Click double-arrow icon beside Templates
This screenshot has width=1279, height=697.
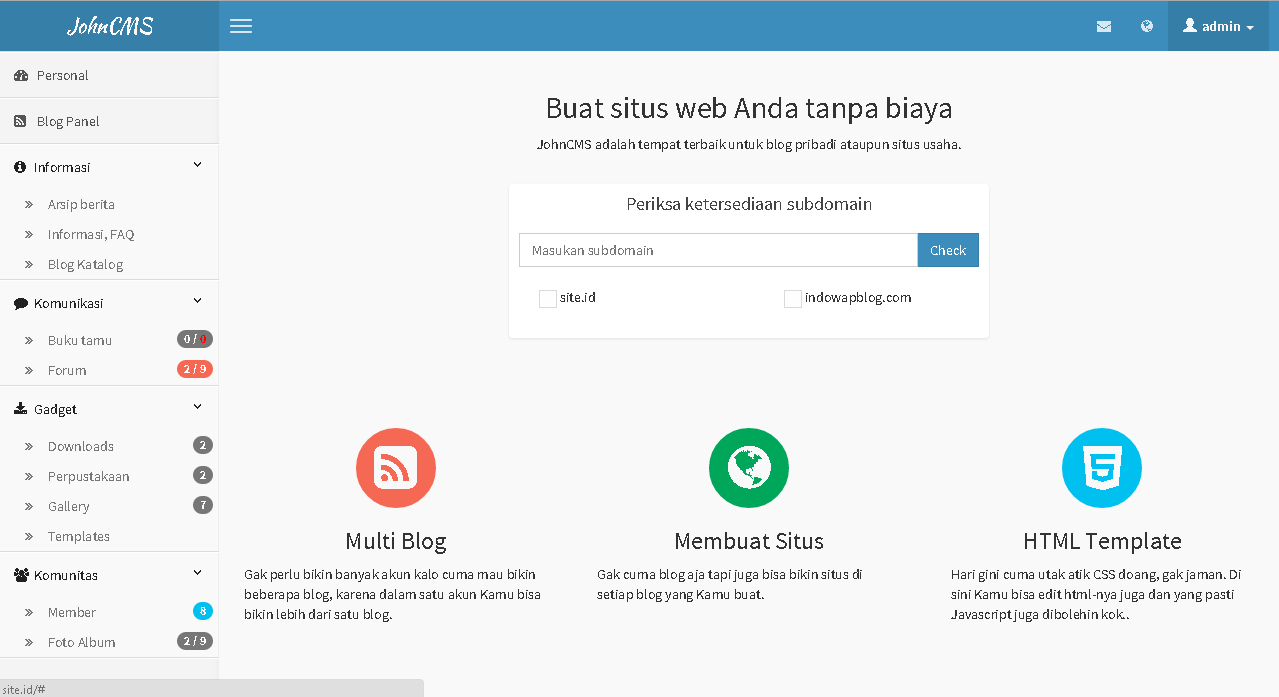point(29,536)
